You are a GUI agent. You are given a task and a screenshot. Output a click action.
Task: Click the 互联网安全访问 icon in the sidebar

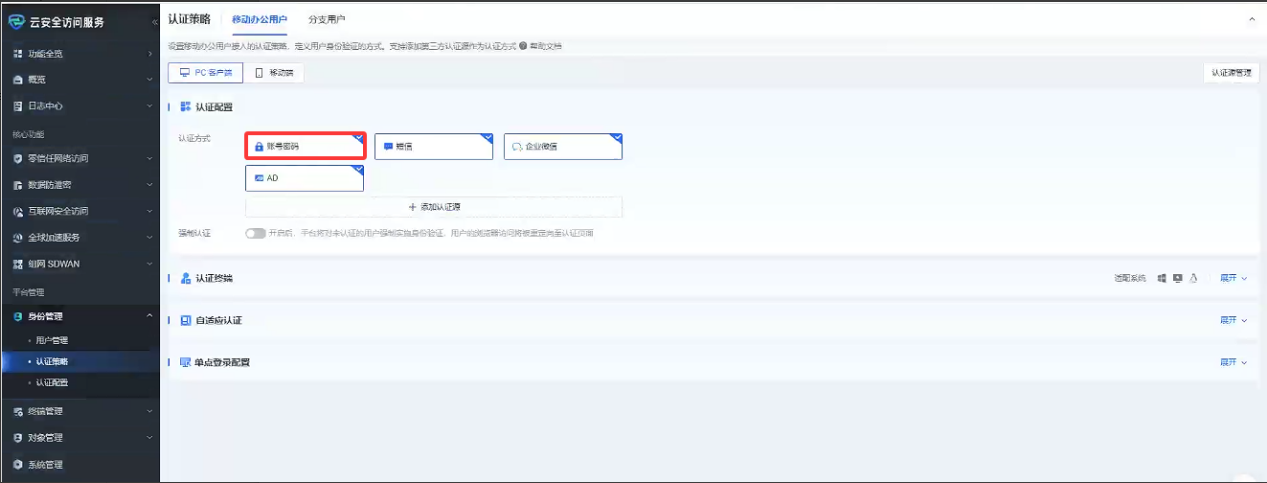(x=18, y=211)
